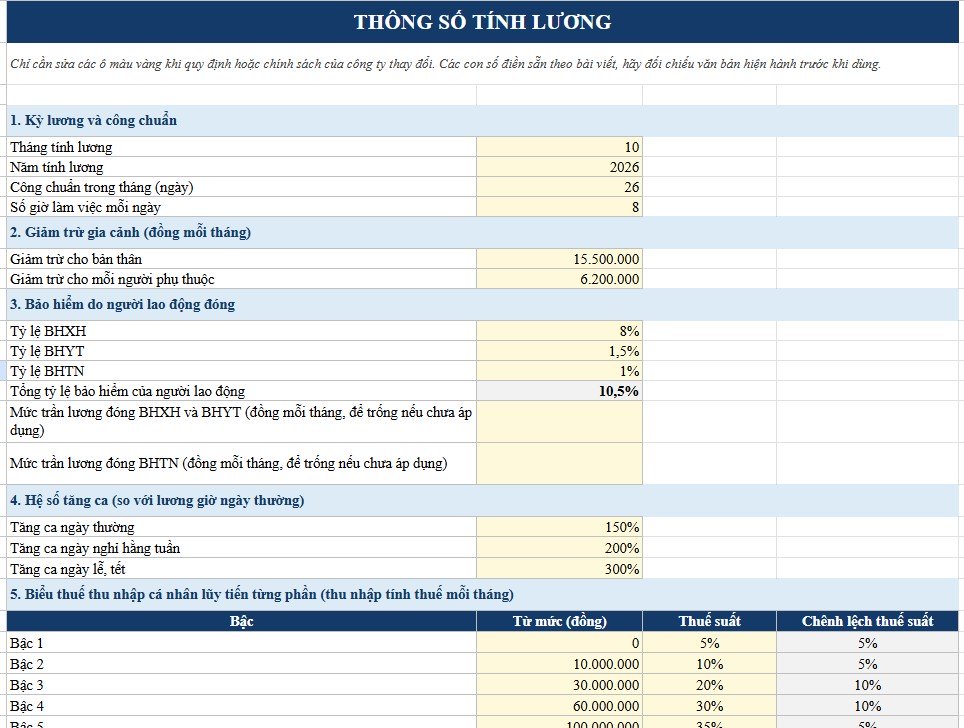
Task: Select the "Bậc 3" row label
Action: (242, 684)
